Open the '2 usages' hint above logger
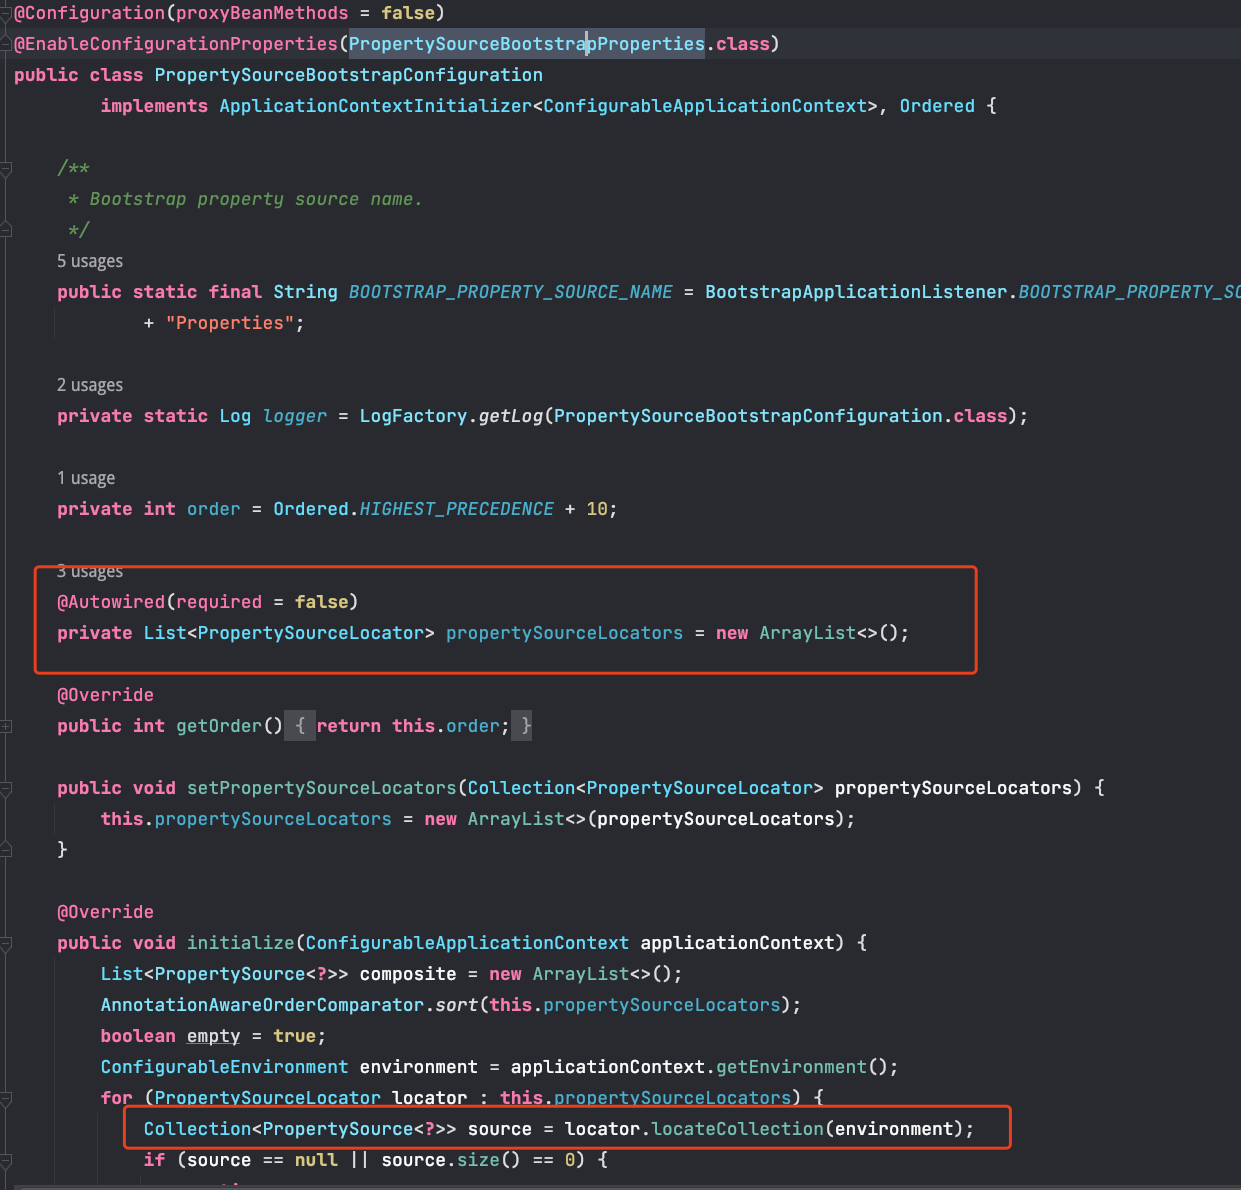The image size is (1241, 1190). [x=90, y=385]
